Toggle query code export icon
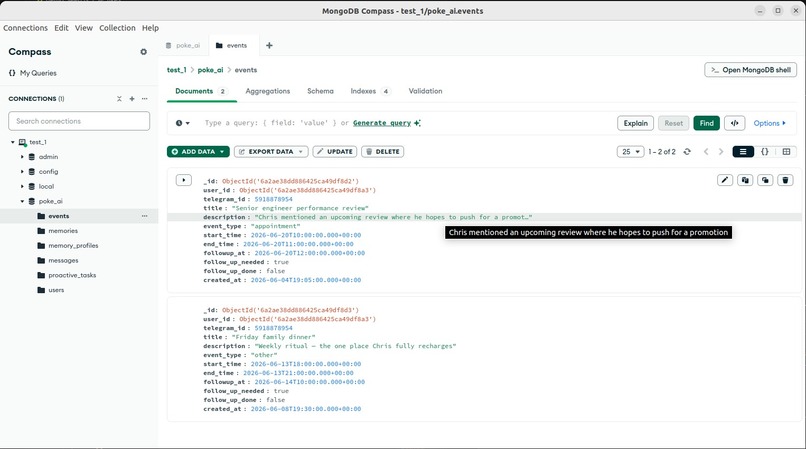This screenshot has width=806, height=449. click(735, 123)
